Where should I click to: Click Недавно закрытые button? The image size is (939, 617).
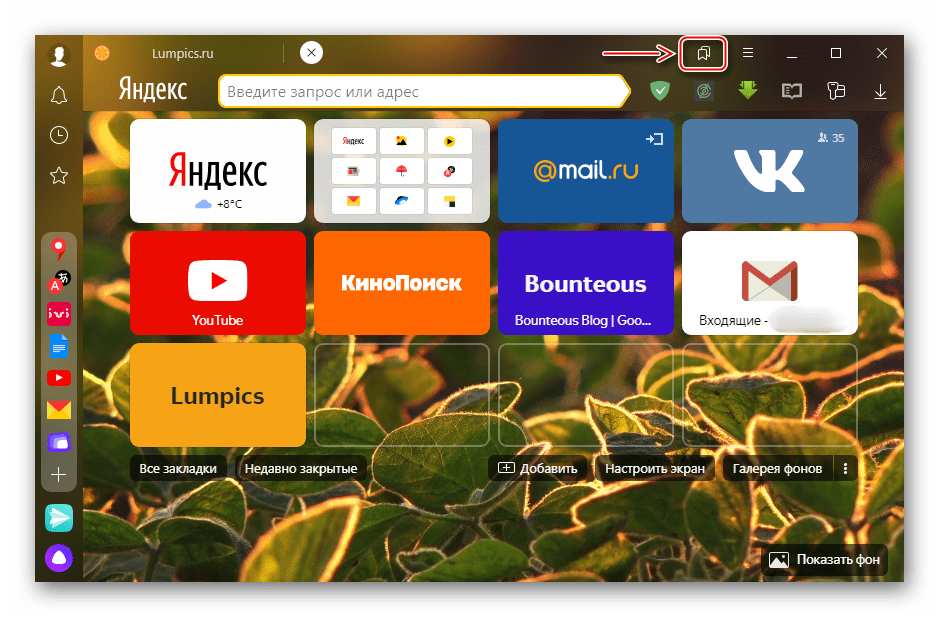pyautogui.click(x=301, y=468)
